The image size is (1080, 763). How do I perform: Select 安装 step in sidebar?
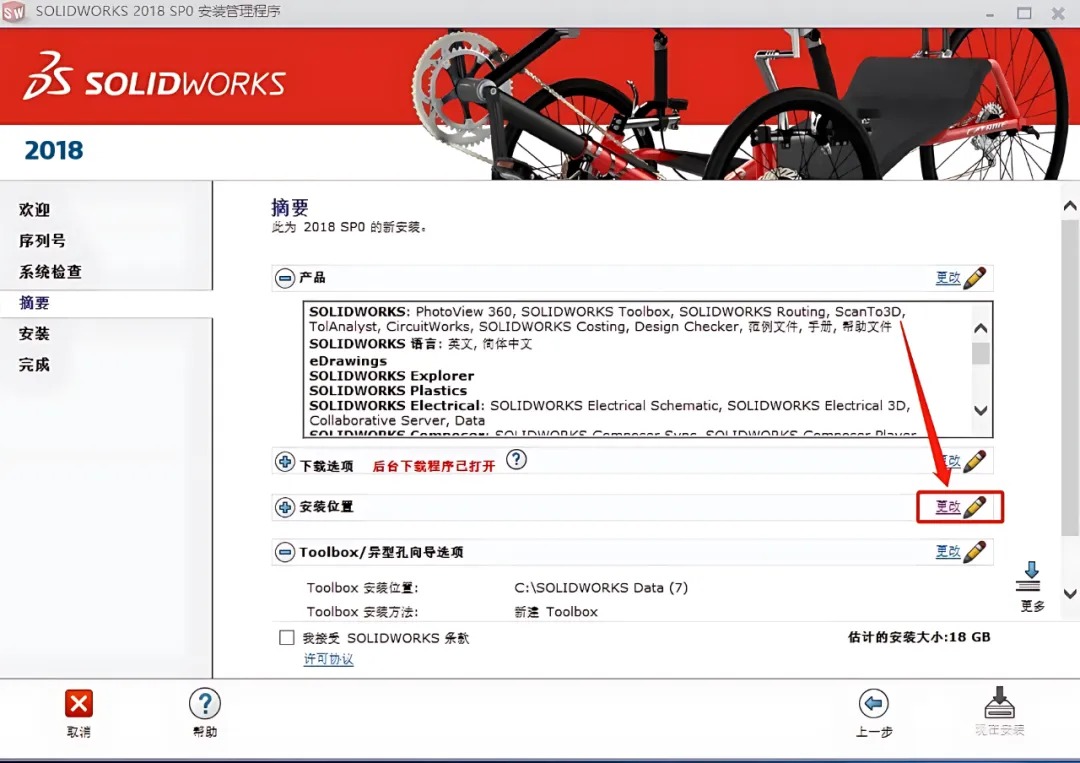tap(34, 334)
